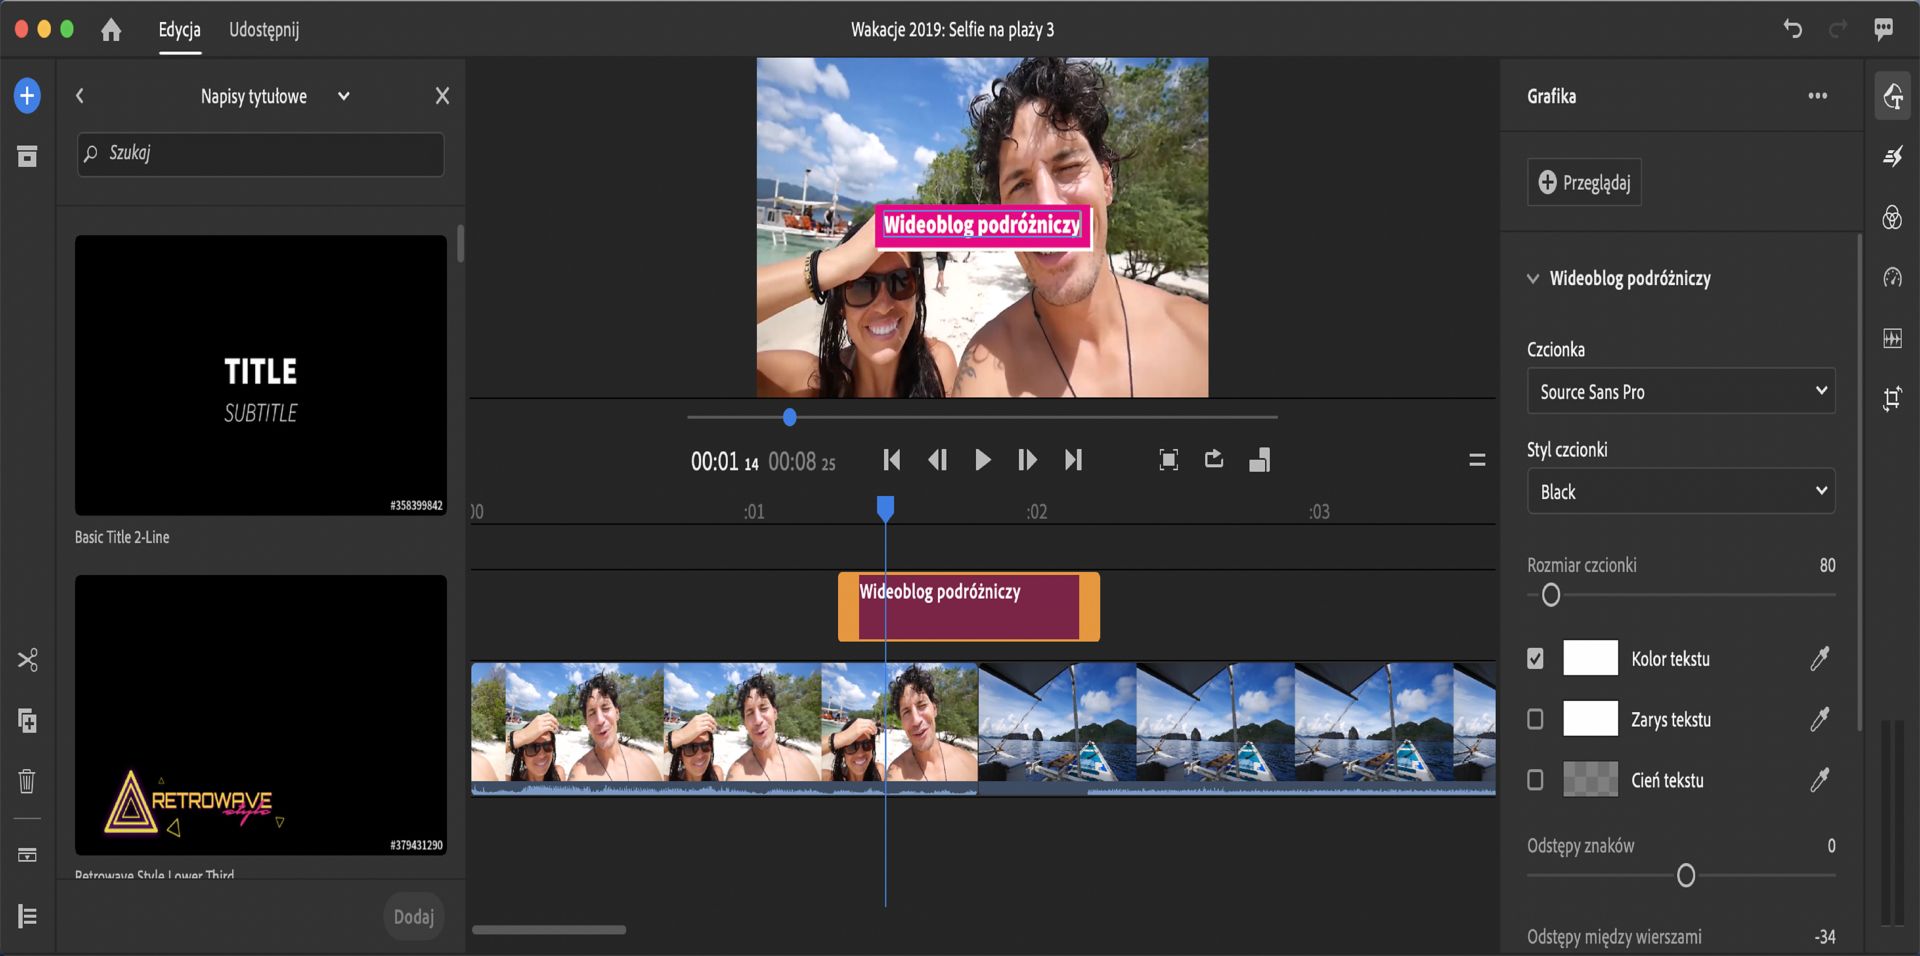Enable the Zarys tekstu checkbox

click(1535, 719)
